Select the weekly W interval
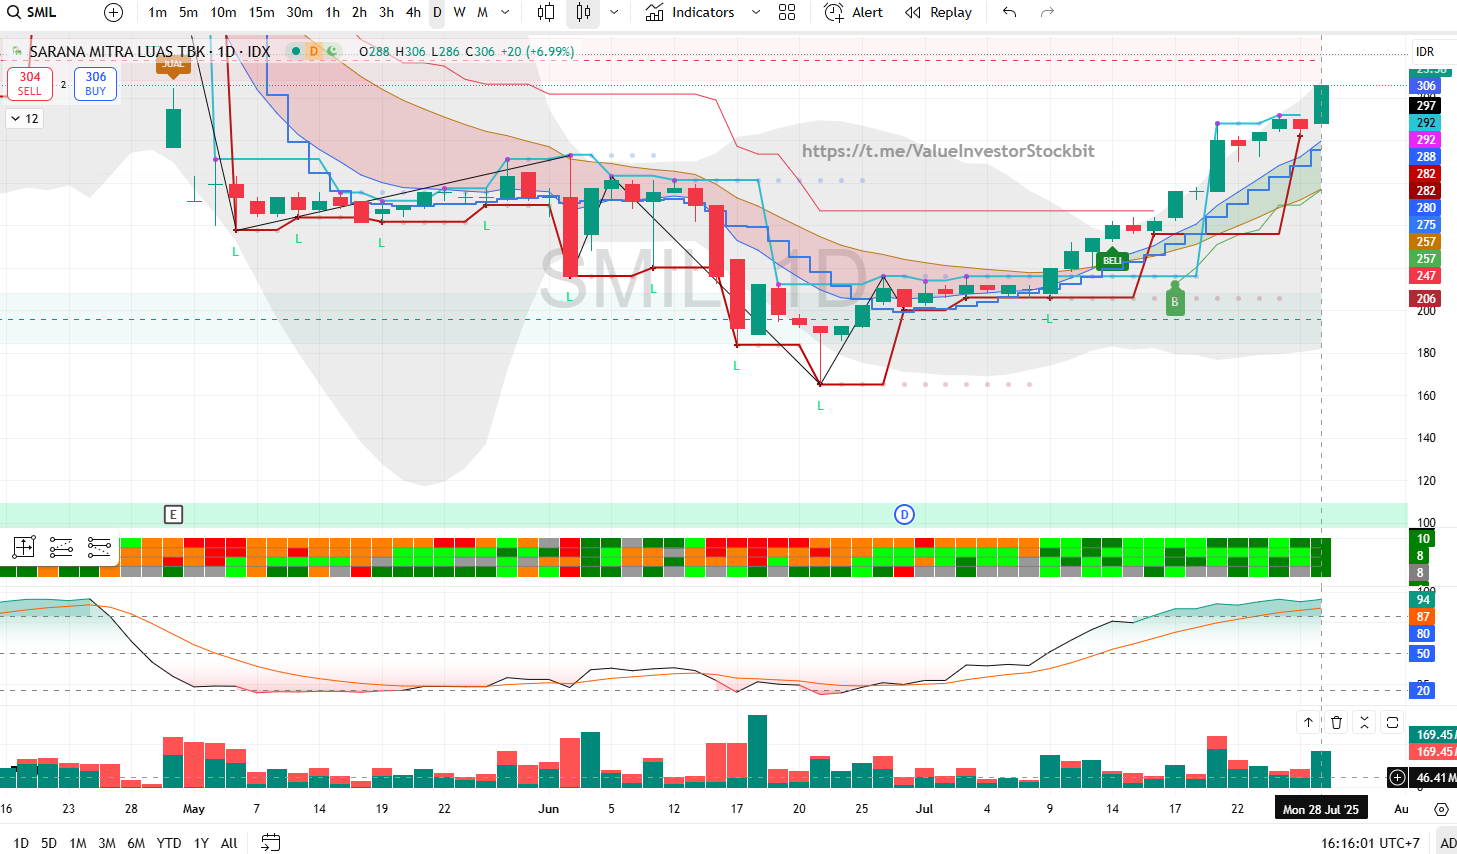Screen dimensions: 1457x854 pyautogui.click(x=460, y=12)
